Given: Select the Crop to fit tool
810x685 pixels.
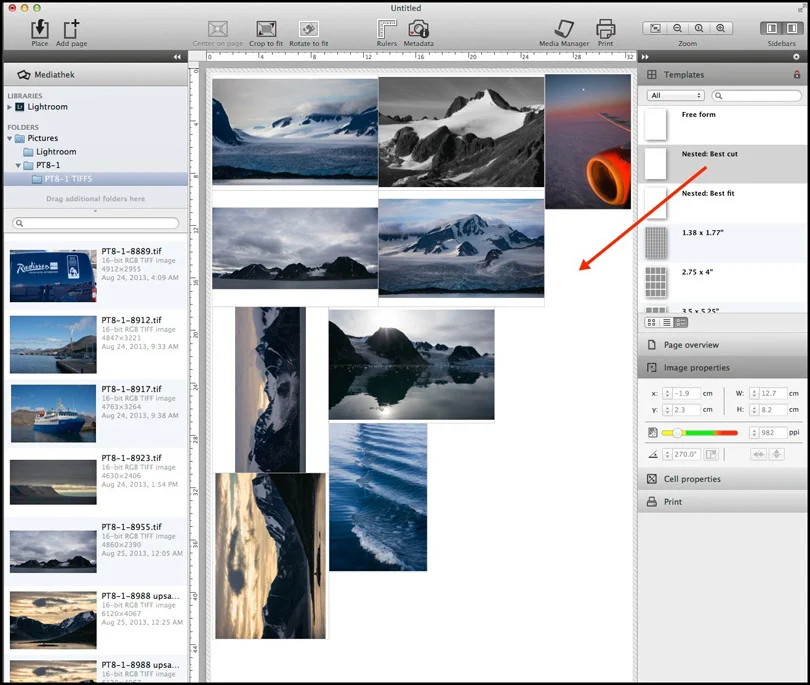Looking at the screenshot, I should pyautogui.click(x=266, y=29).
